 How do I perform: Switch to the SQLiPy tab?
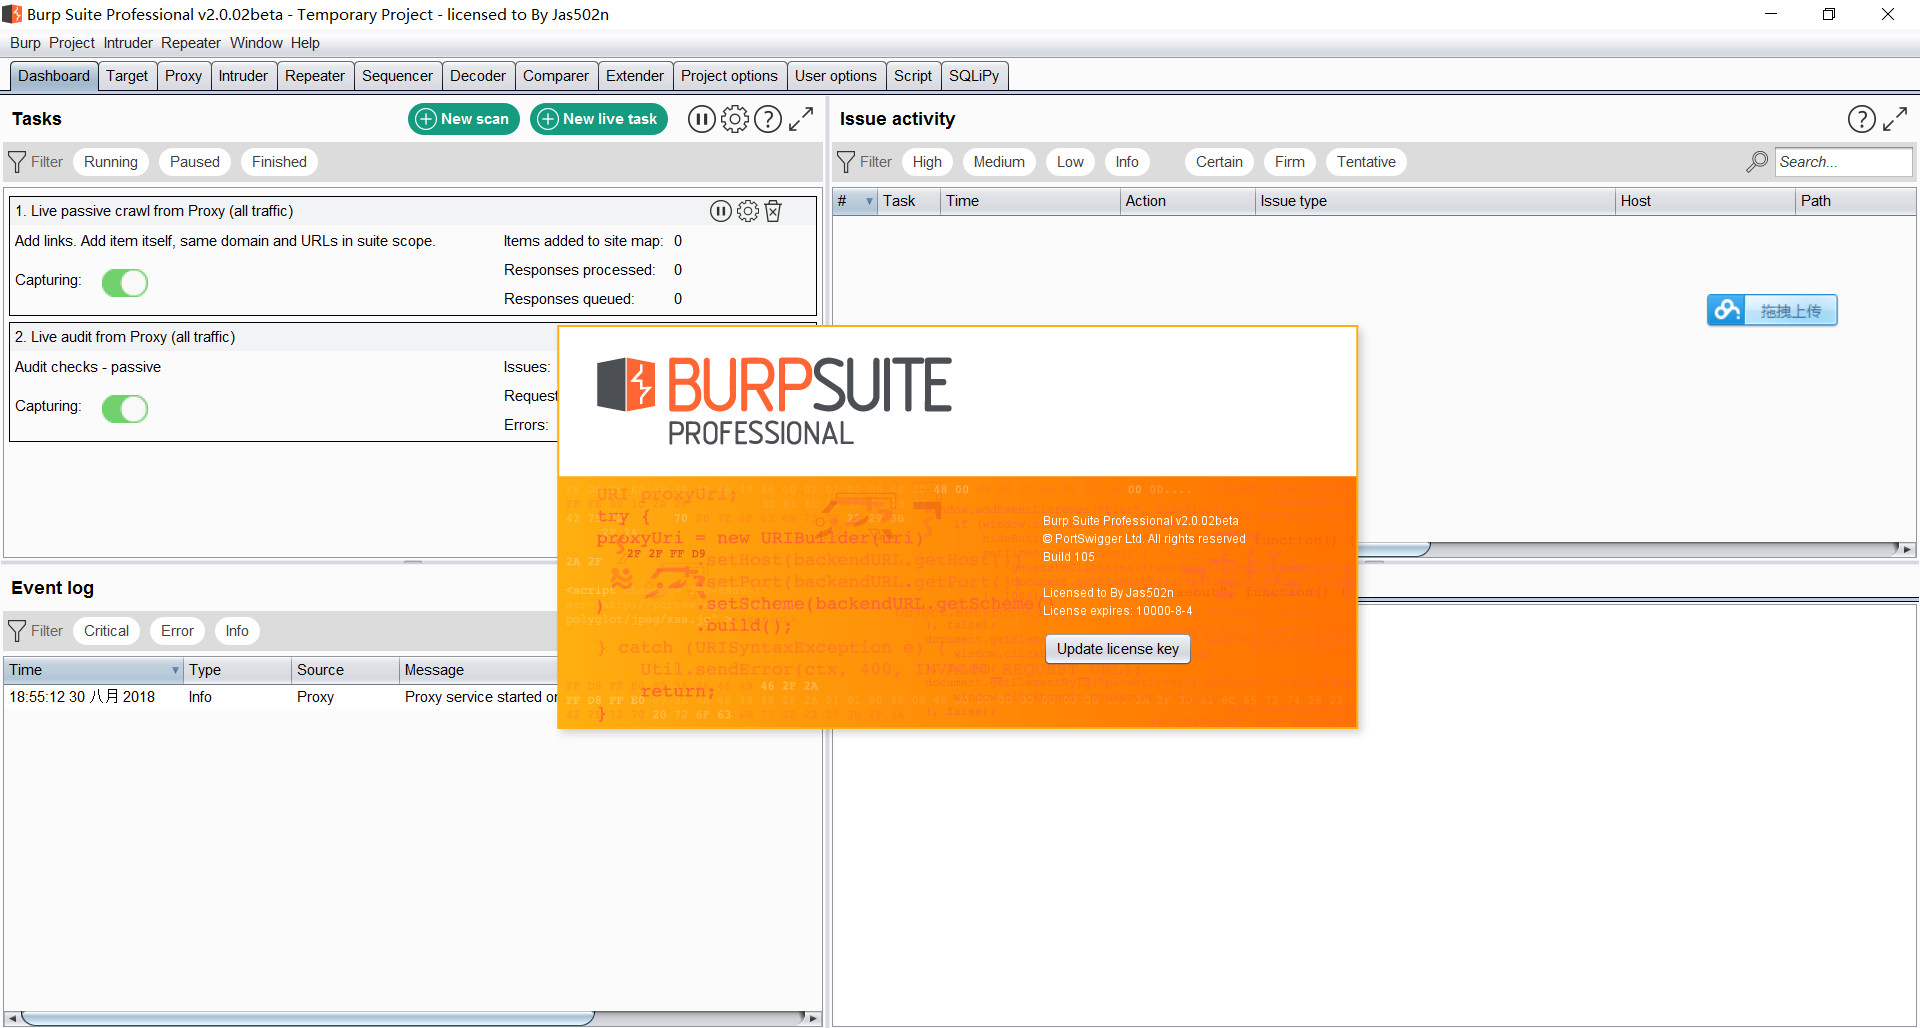974,76
